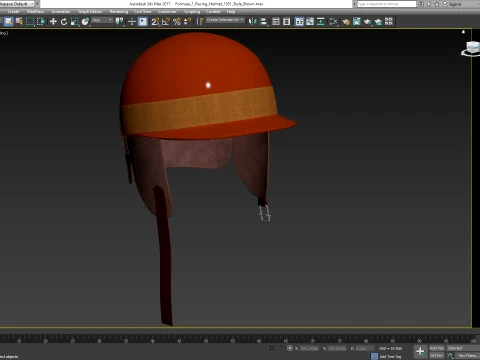This screenshot has width=480, height=360.
Task: Open the Scripting menu
Action: [192, 12]
